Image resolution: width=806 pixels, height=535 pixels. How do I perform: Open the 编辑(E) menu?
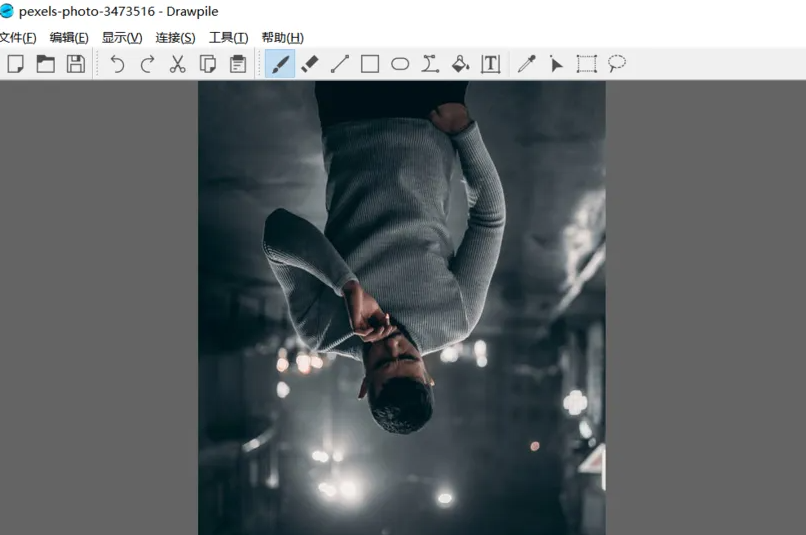69,37
